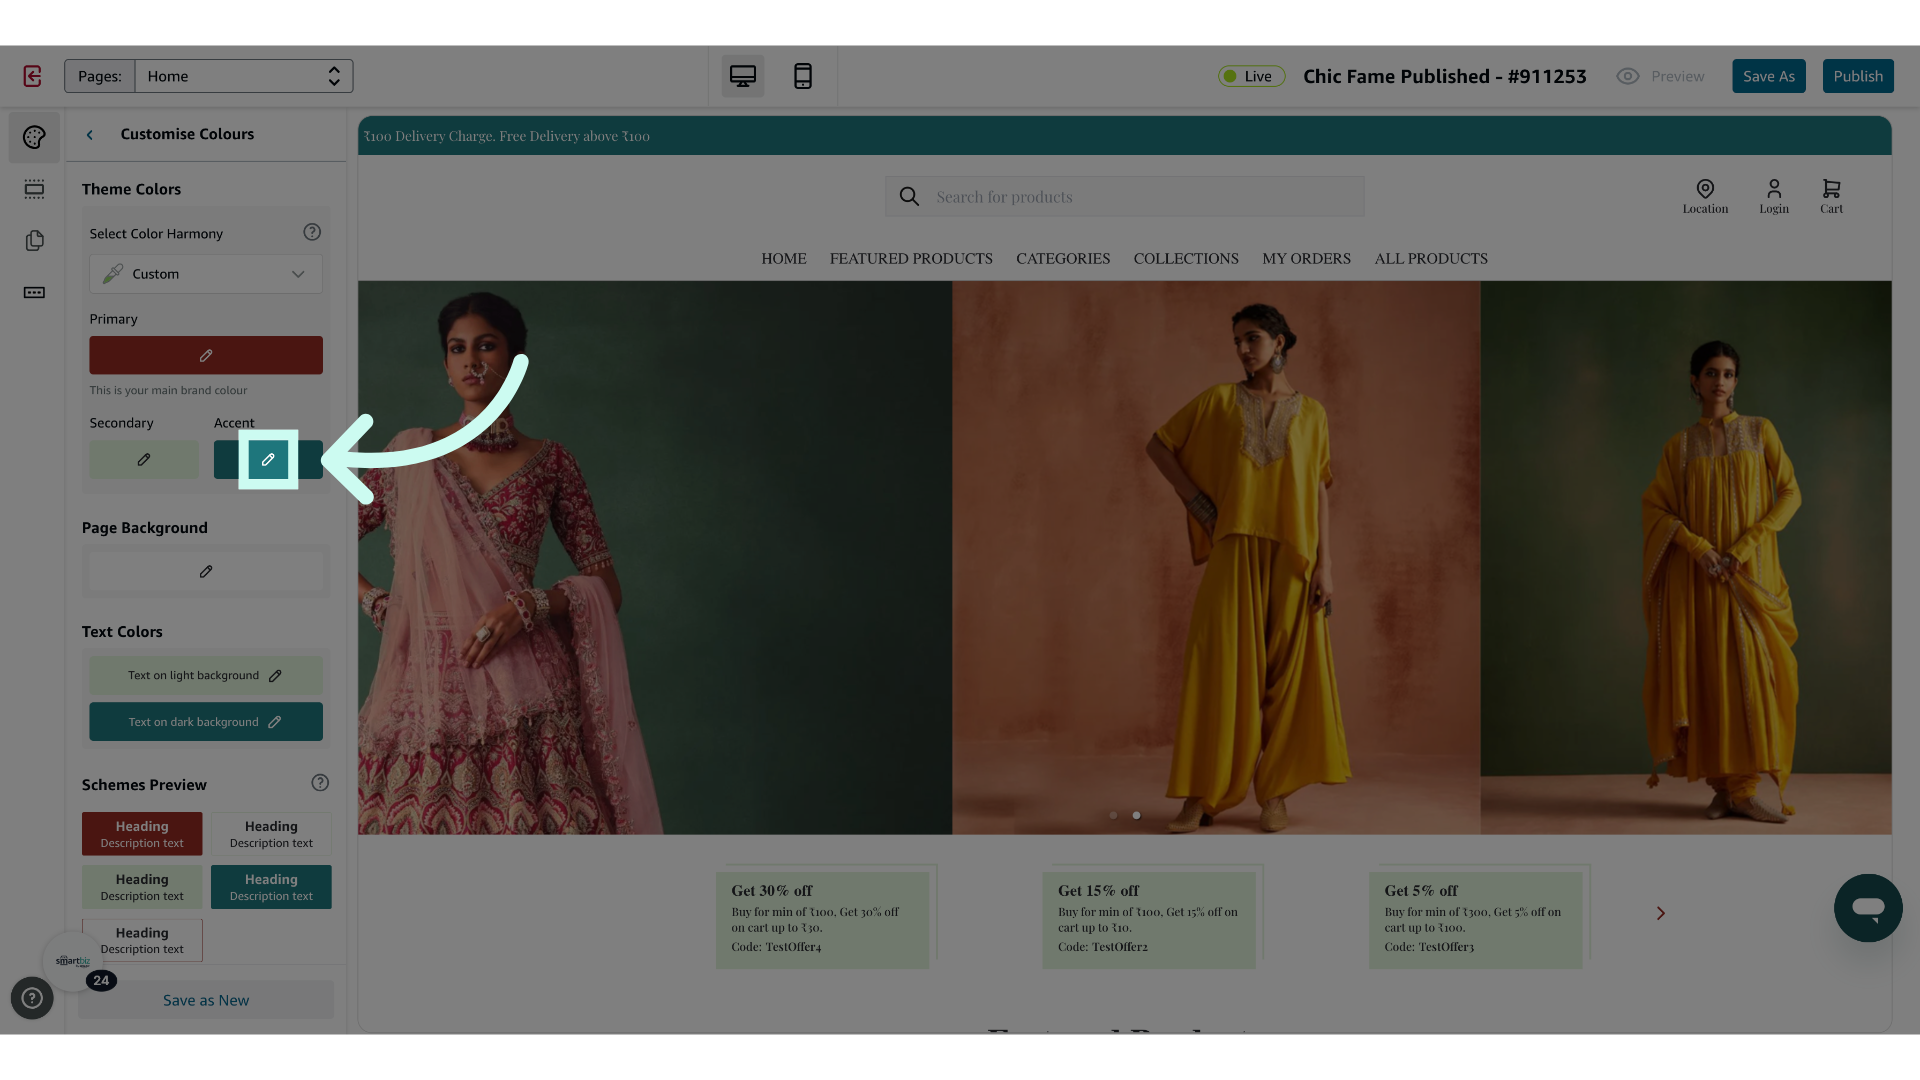The height and width of the screenshot is (1080, 1920).
Task: Switch to desktop view icon
Action: [x=743, y=76]
